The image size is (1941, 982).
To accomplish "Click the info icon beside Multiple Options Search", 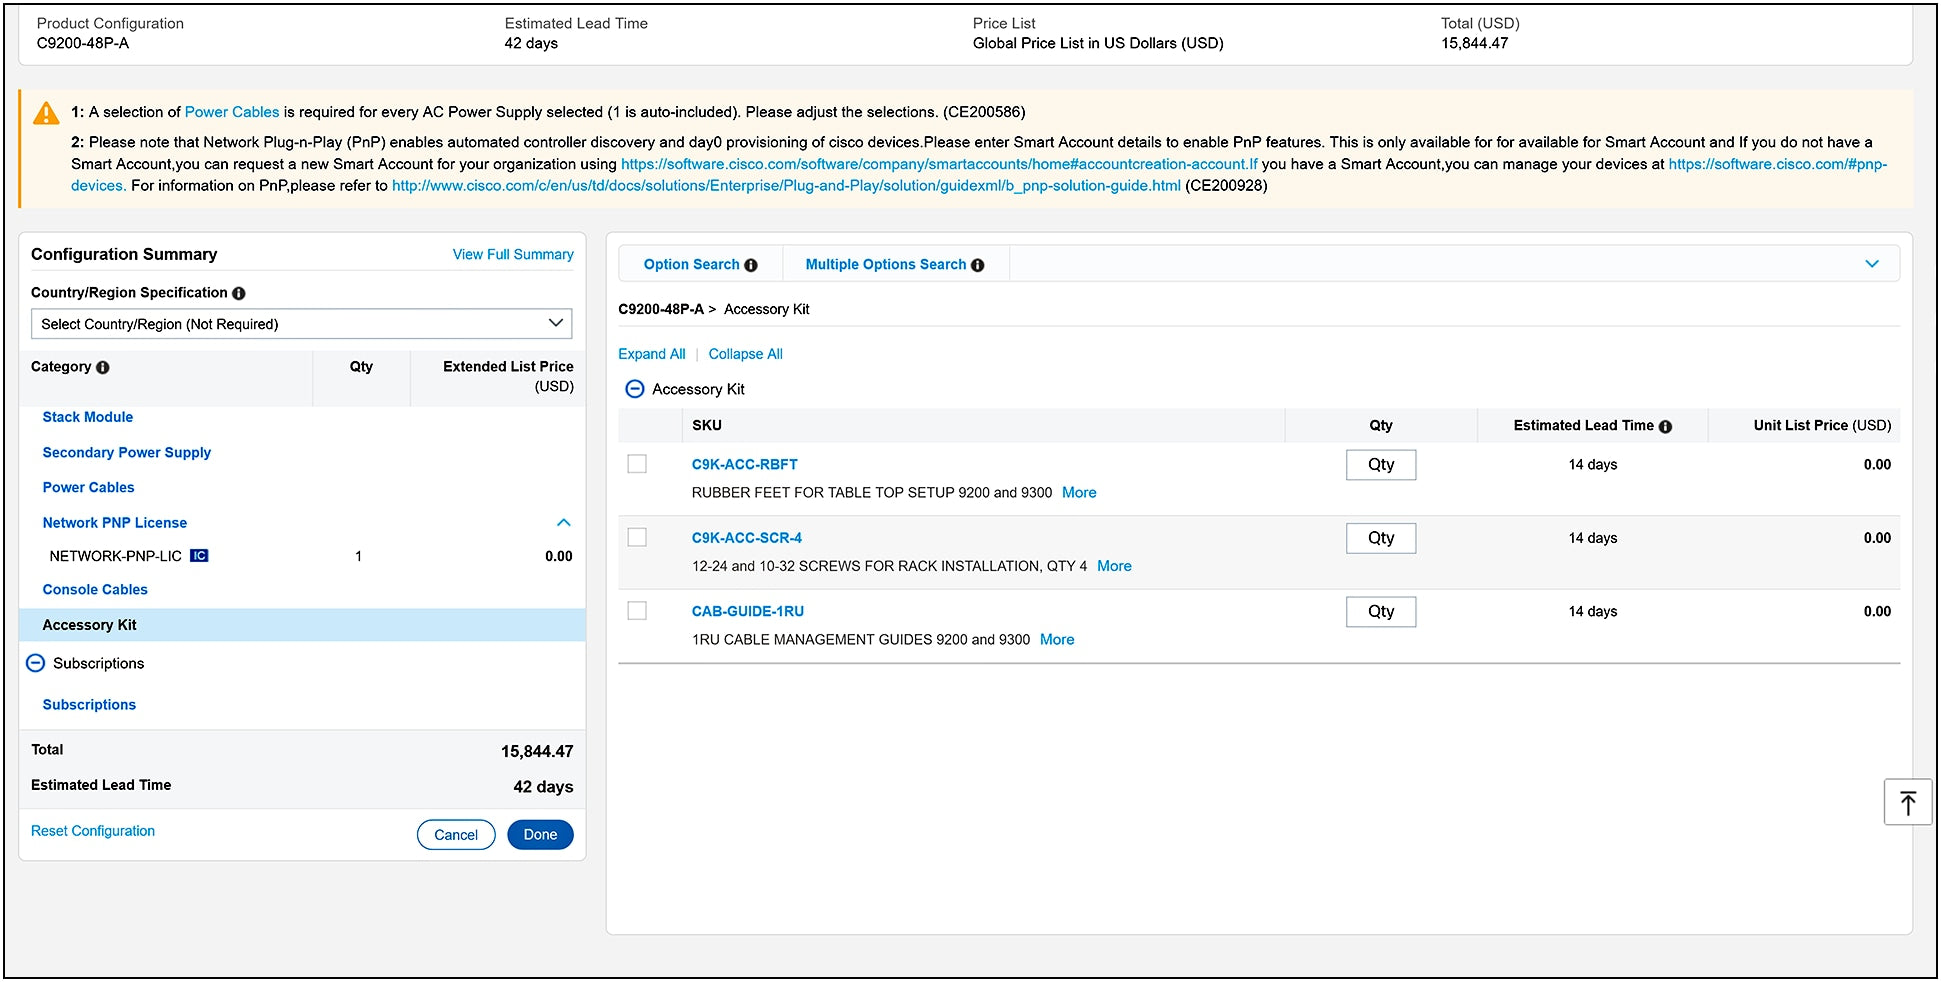I will coord(978,265).
